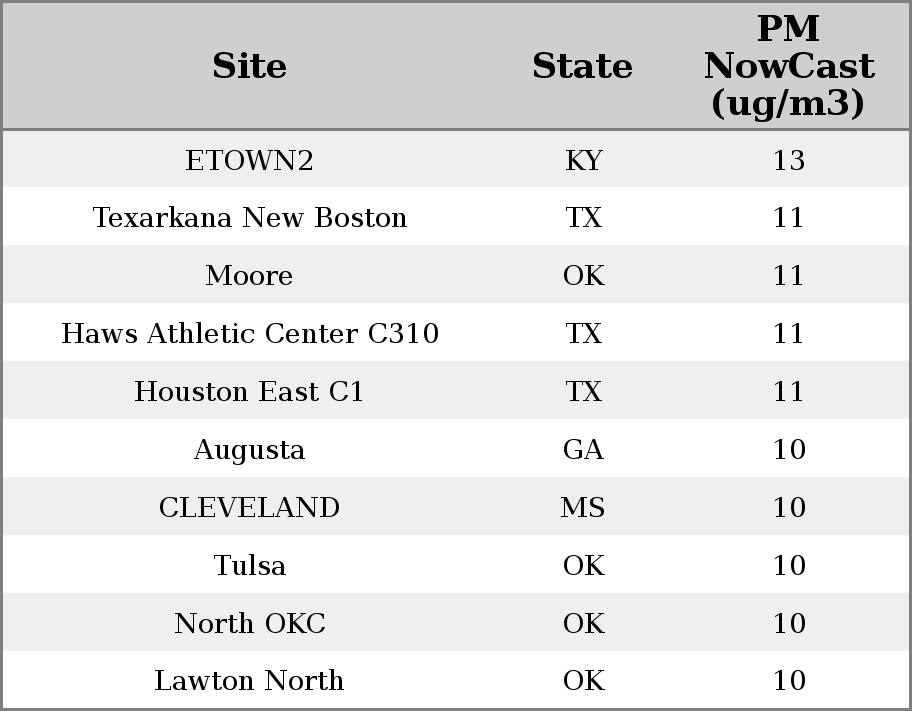Select the Houston East C1 site
The height and width of the screenshot is (711, 912).
249,391
